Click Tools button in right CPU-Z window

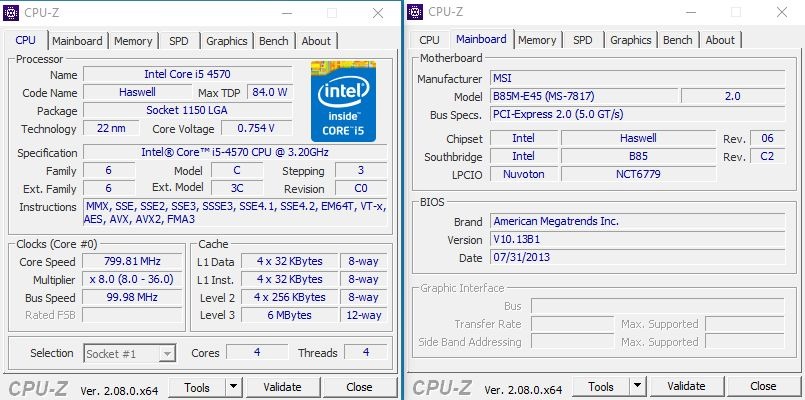[601, 387]
